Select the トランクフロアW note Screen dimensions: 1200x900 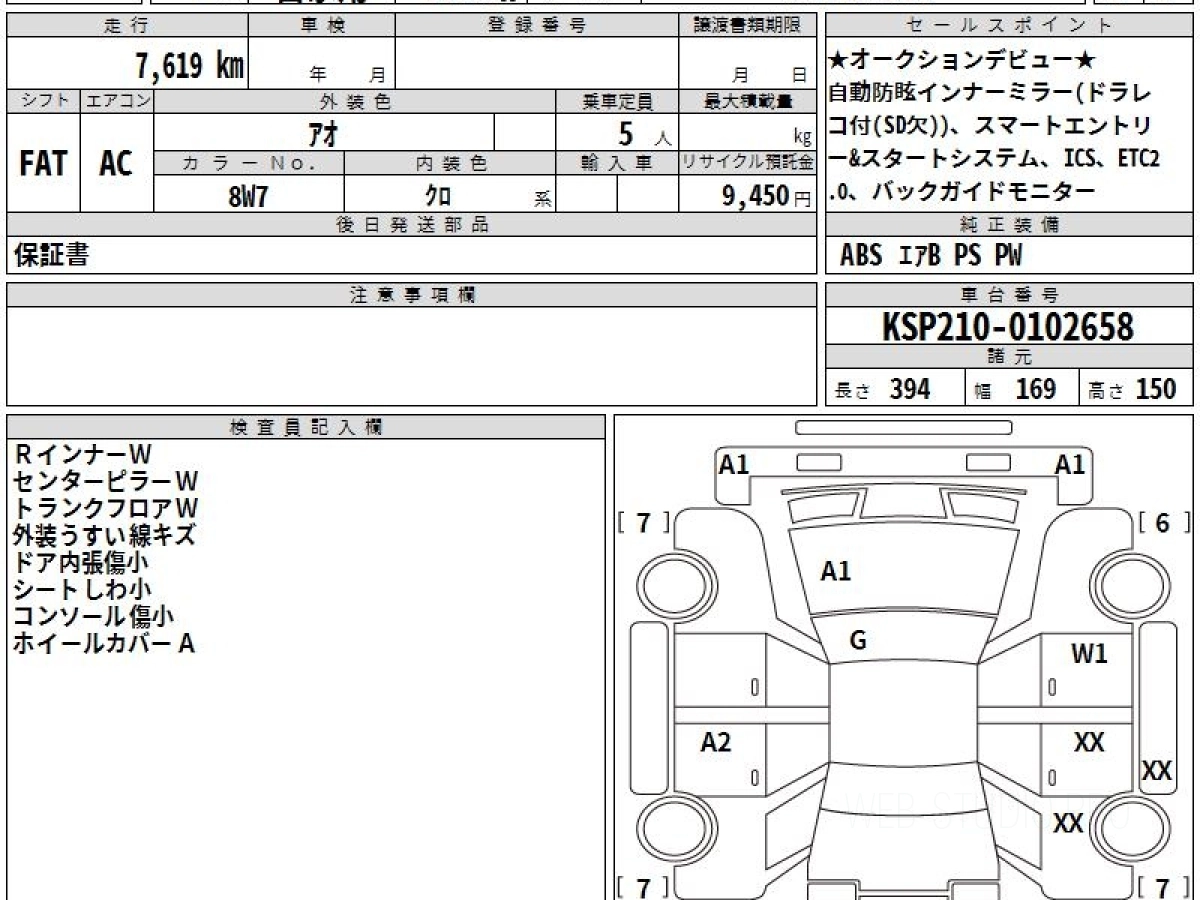pos(106,509)
